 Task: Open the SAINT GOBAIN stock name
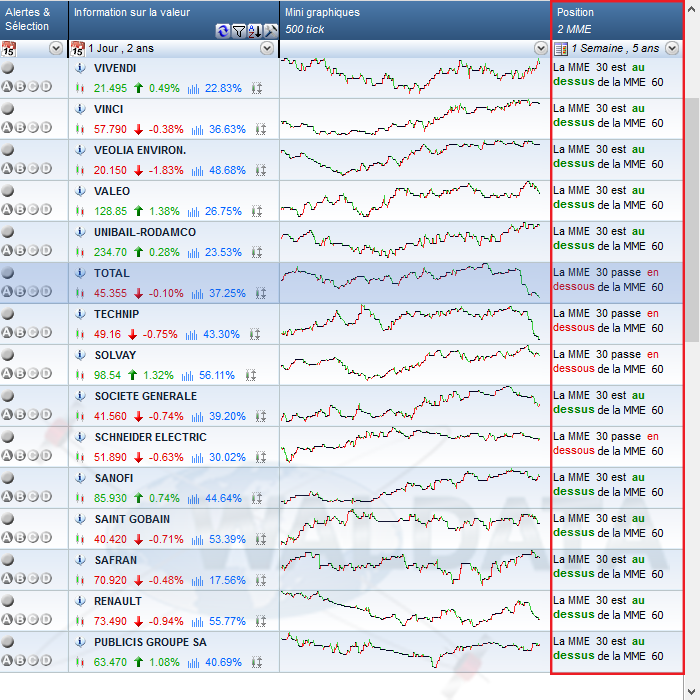[132, 519]
